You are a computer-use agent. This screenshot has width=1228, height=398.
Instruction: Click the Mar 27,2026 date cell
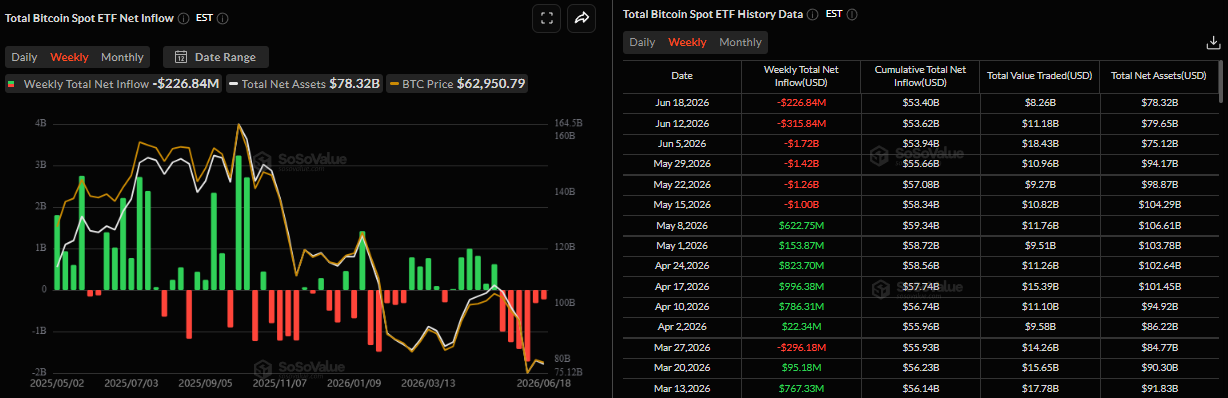coord(681,348)
